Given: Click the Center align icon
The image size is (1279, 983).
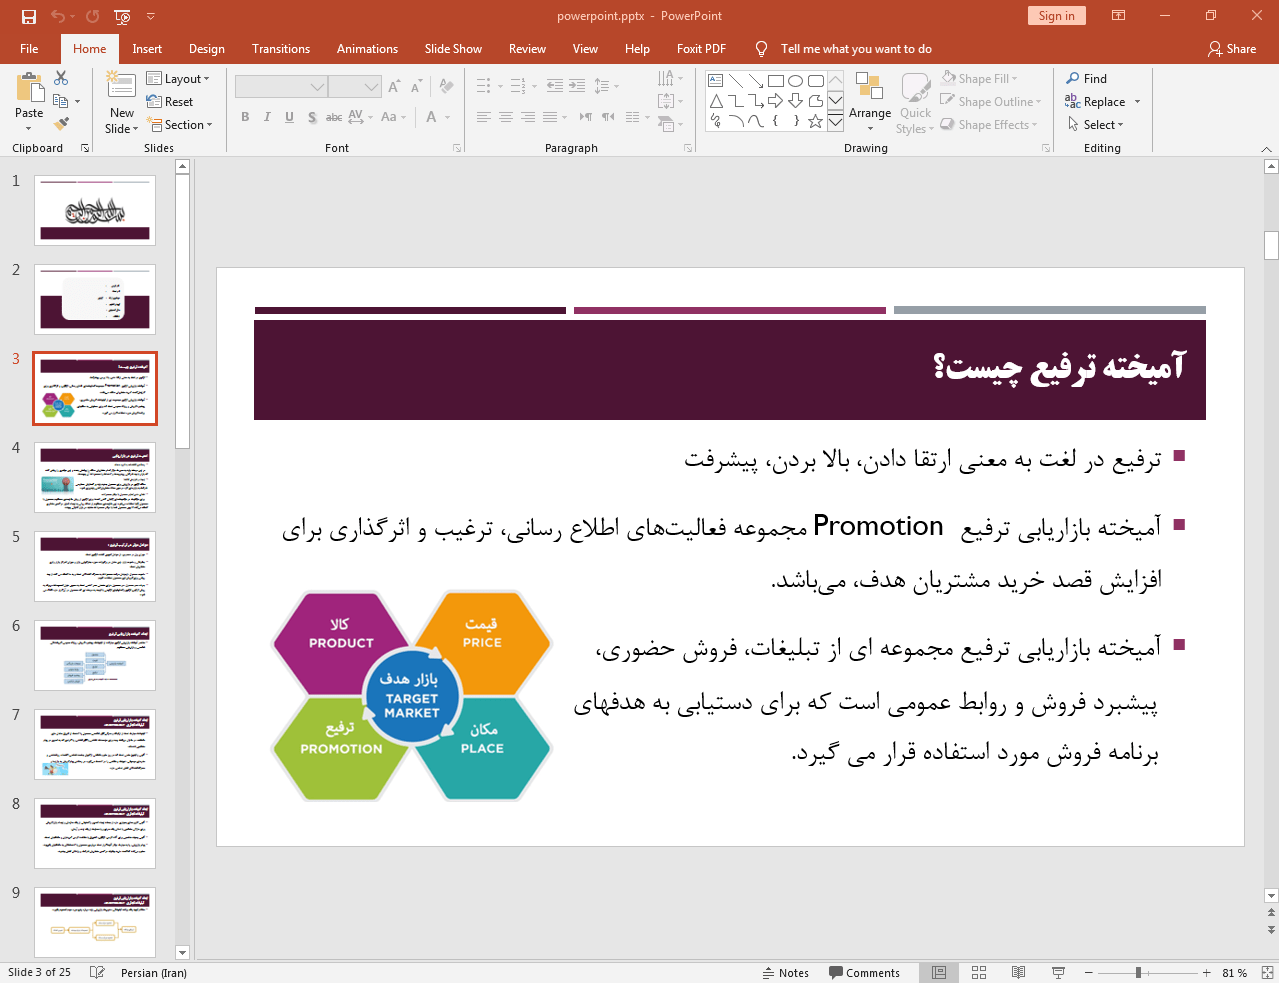Looking at the screenshot, I should [505, 117].
